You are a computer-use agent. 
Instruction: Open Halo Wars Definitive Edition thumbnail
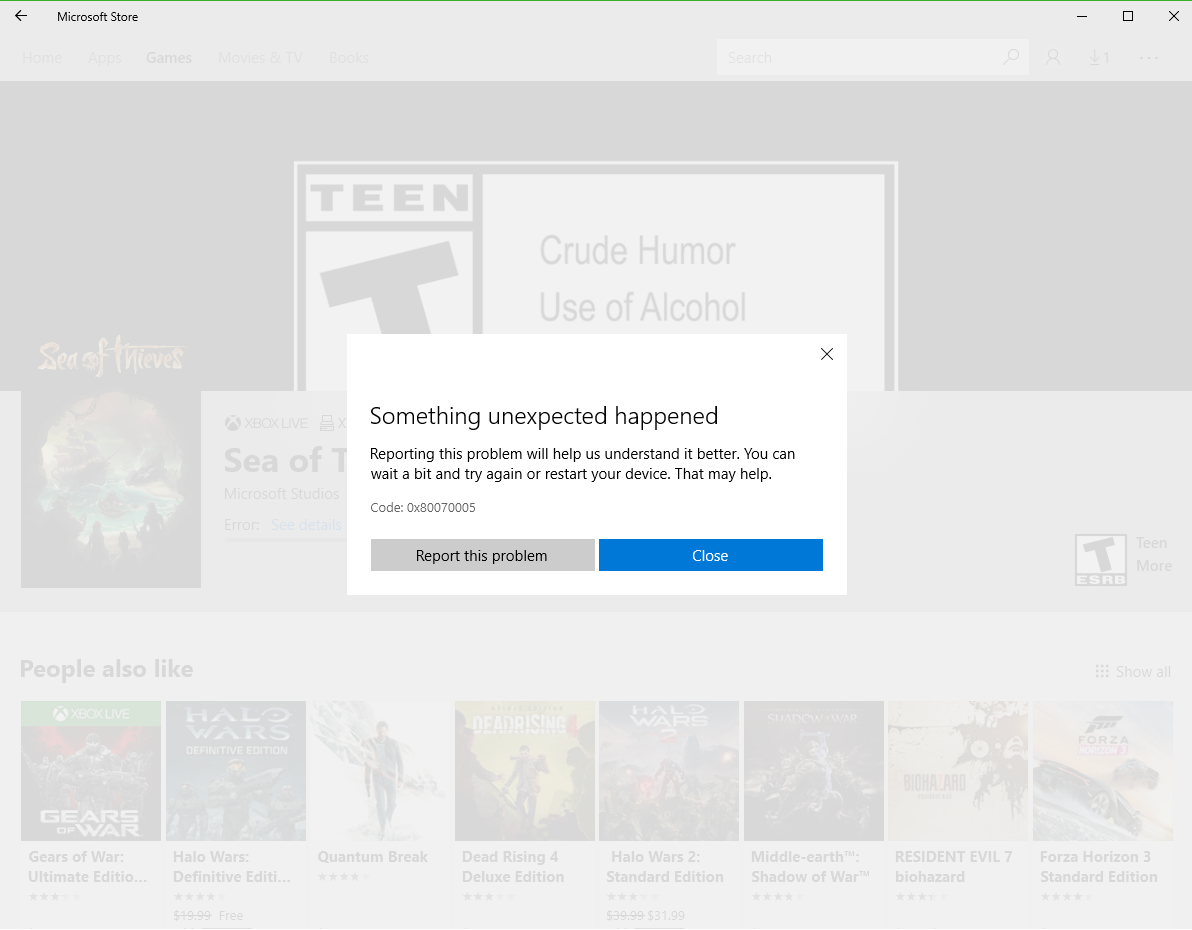pyautogui.click(x=236, y=771)
